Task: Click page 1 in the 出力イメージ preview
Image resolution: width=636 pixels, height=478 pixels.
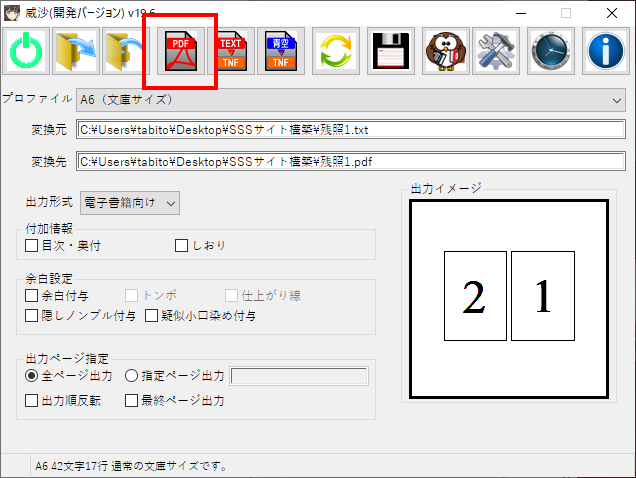Action: [543, 296]
